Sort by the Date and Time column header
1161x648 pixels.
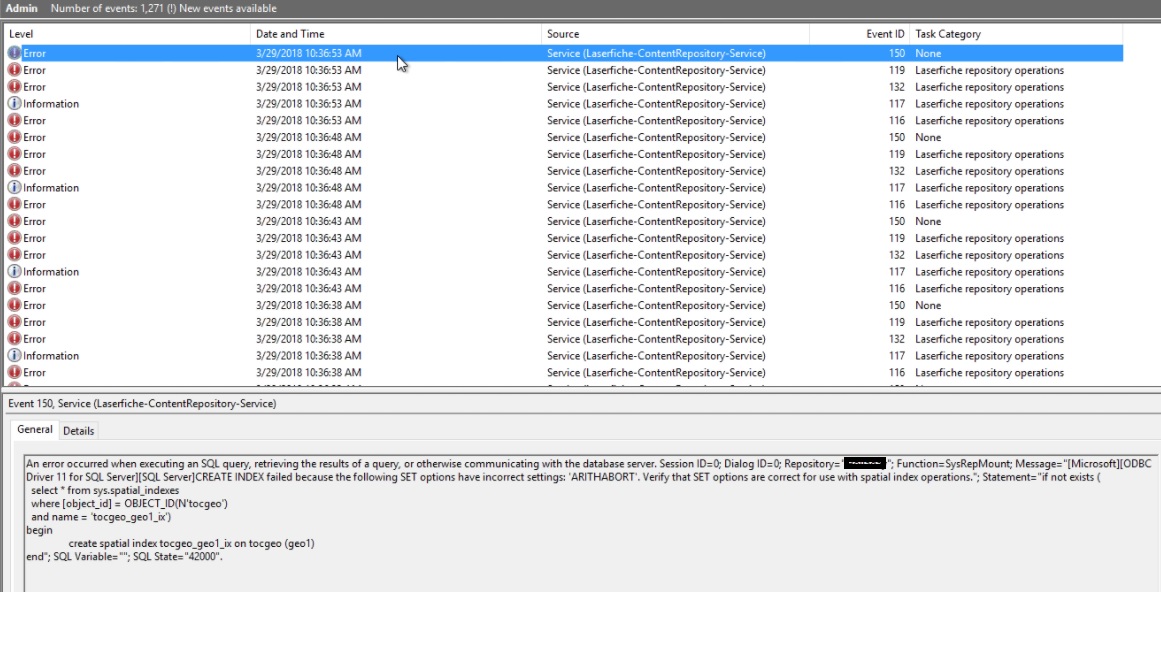click(396, 34)
